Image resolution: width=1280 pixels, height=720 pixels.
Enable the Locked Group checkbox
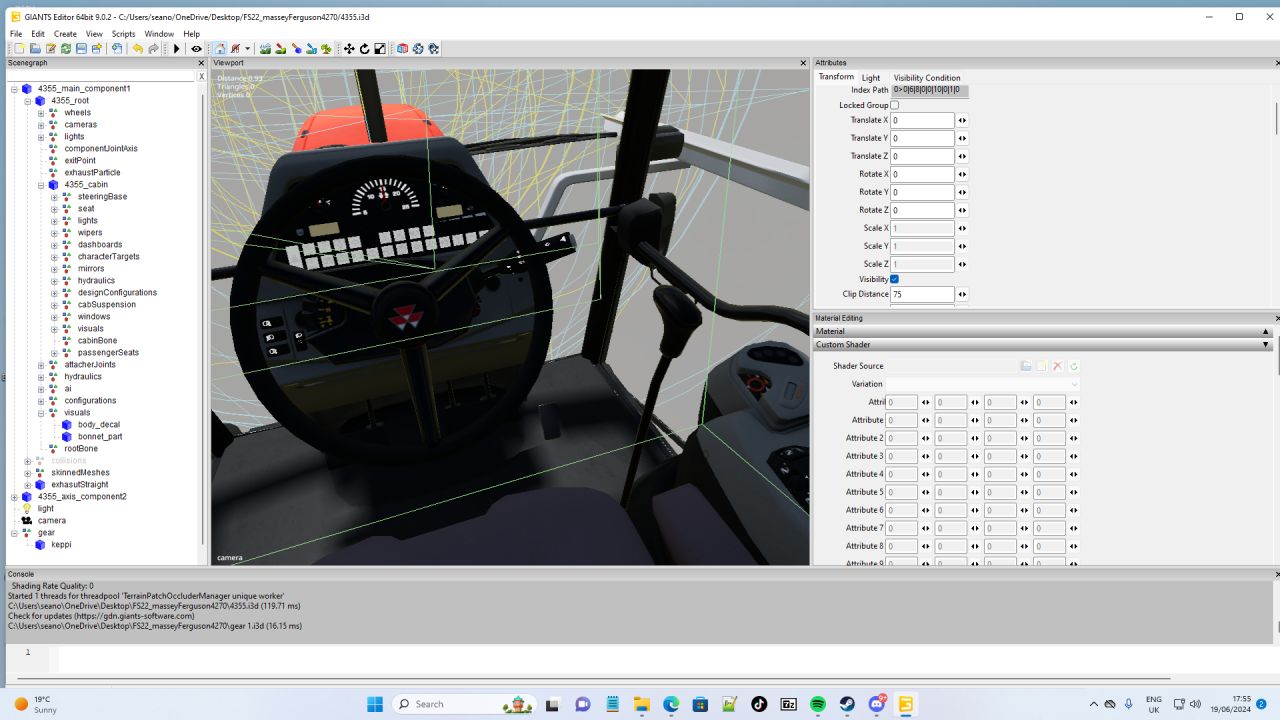[894, 105]
